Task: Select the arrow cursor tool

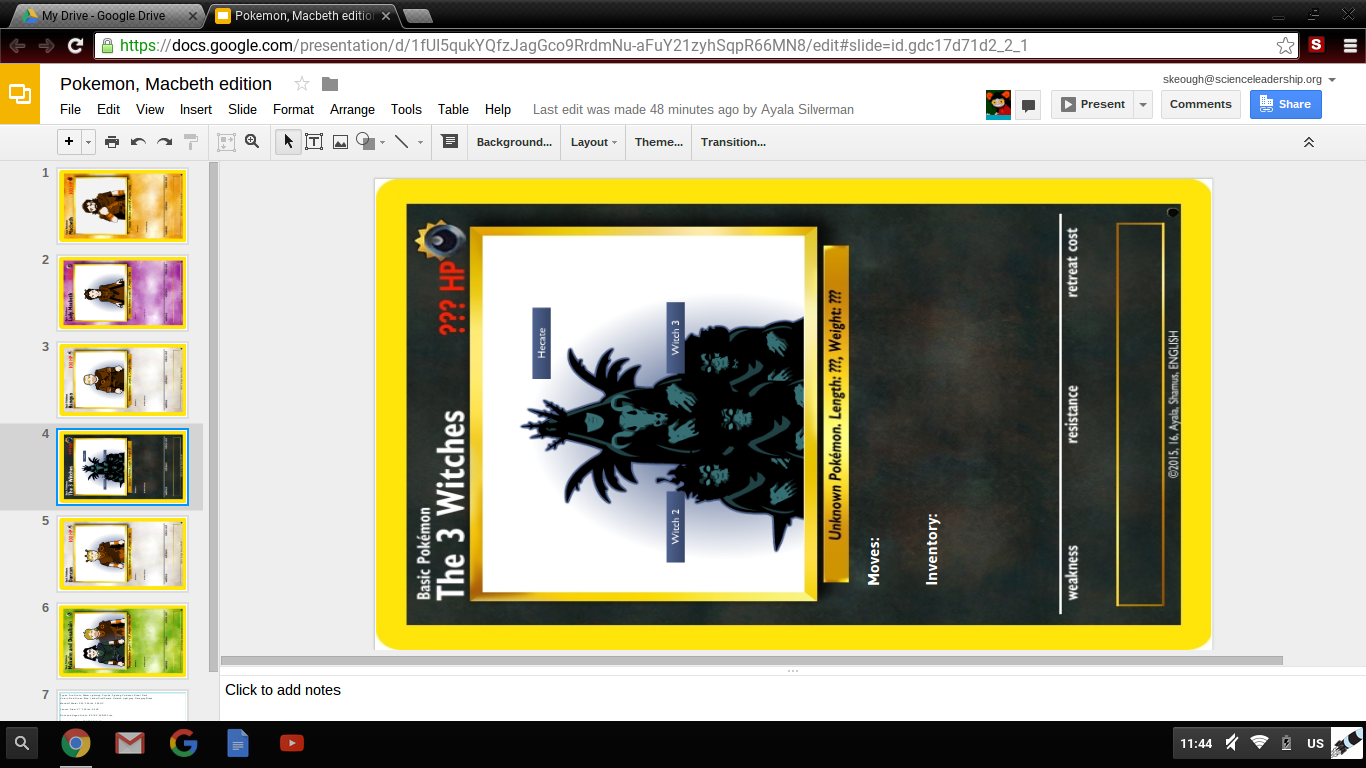Action: (288, 142)
